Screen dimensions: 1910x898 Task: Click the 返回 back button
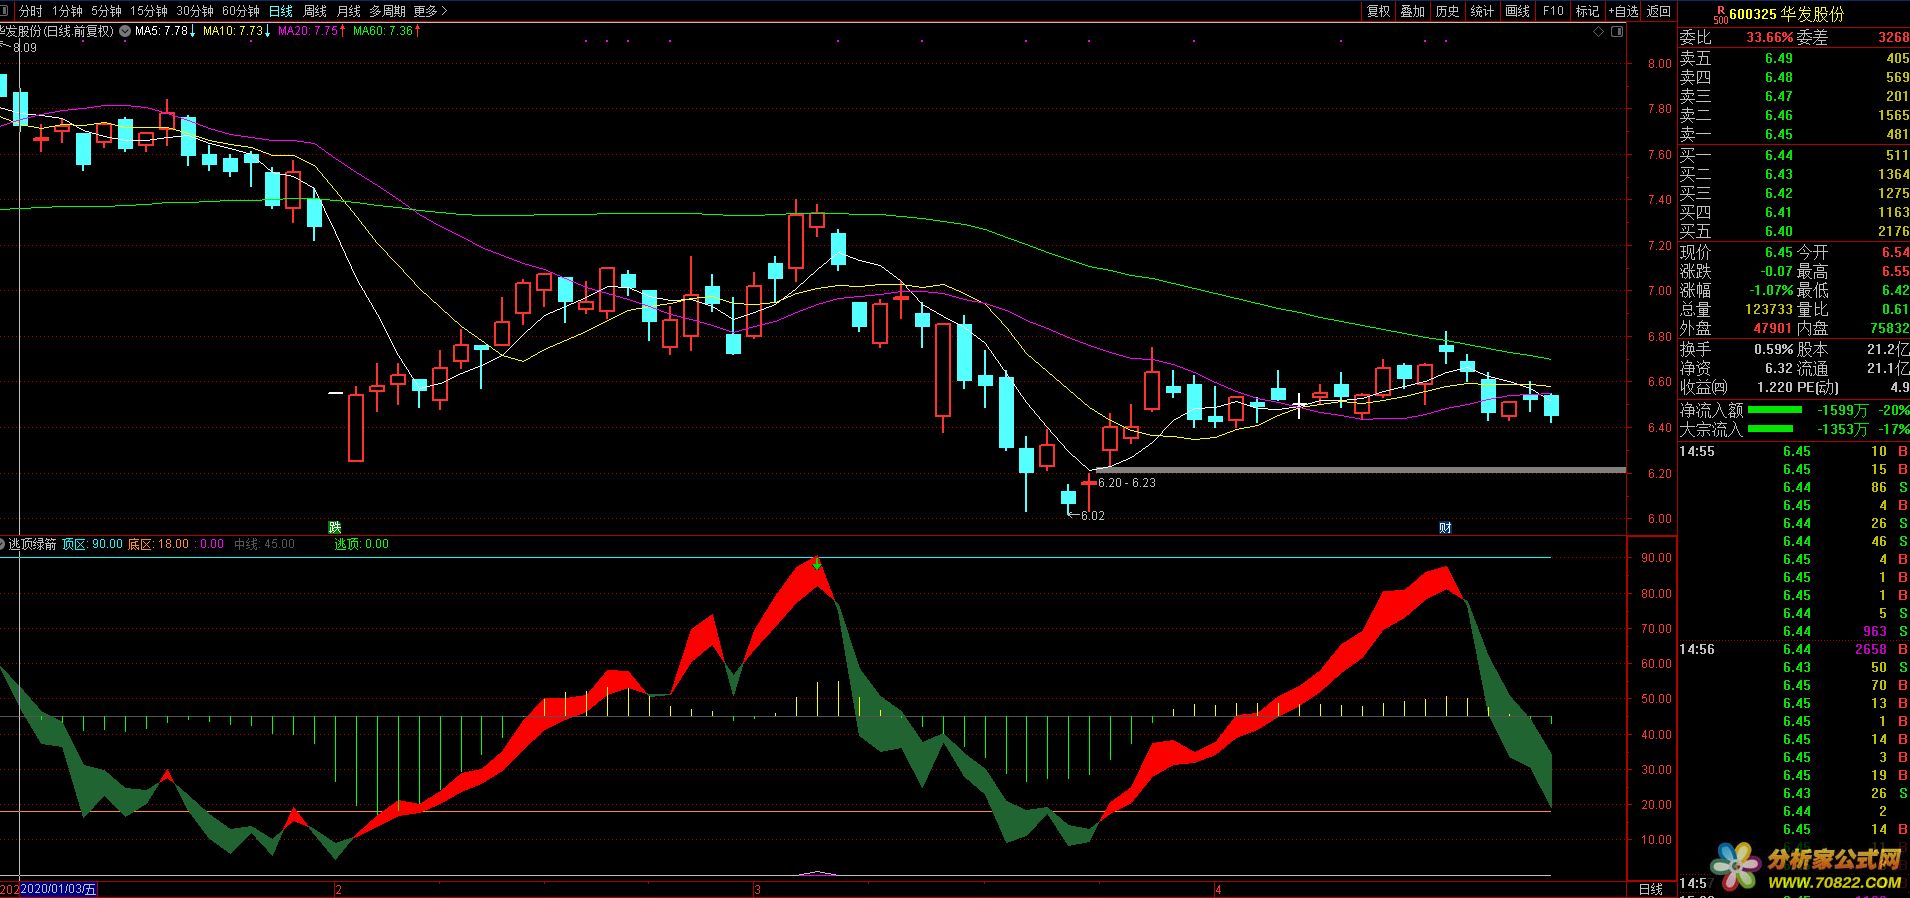pos(1659,11)
